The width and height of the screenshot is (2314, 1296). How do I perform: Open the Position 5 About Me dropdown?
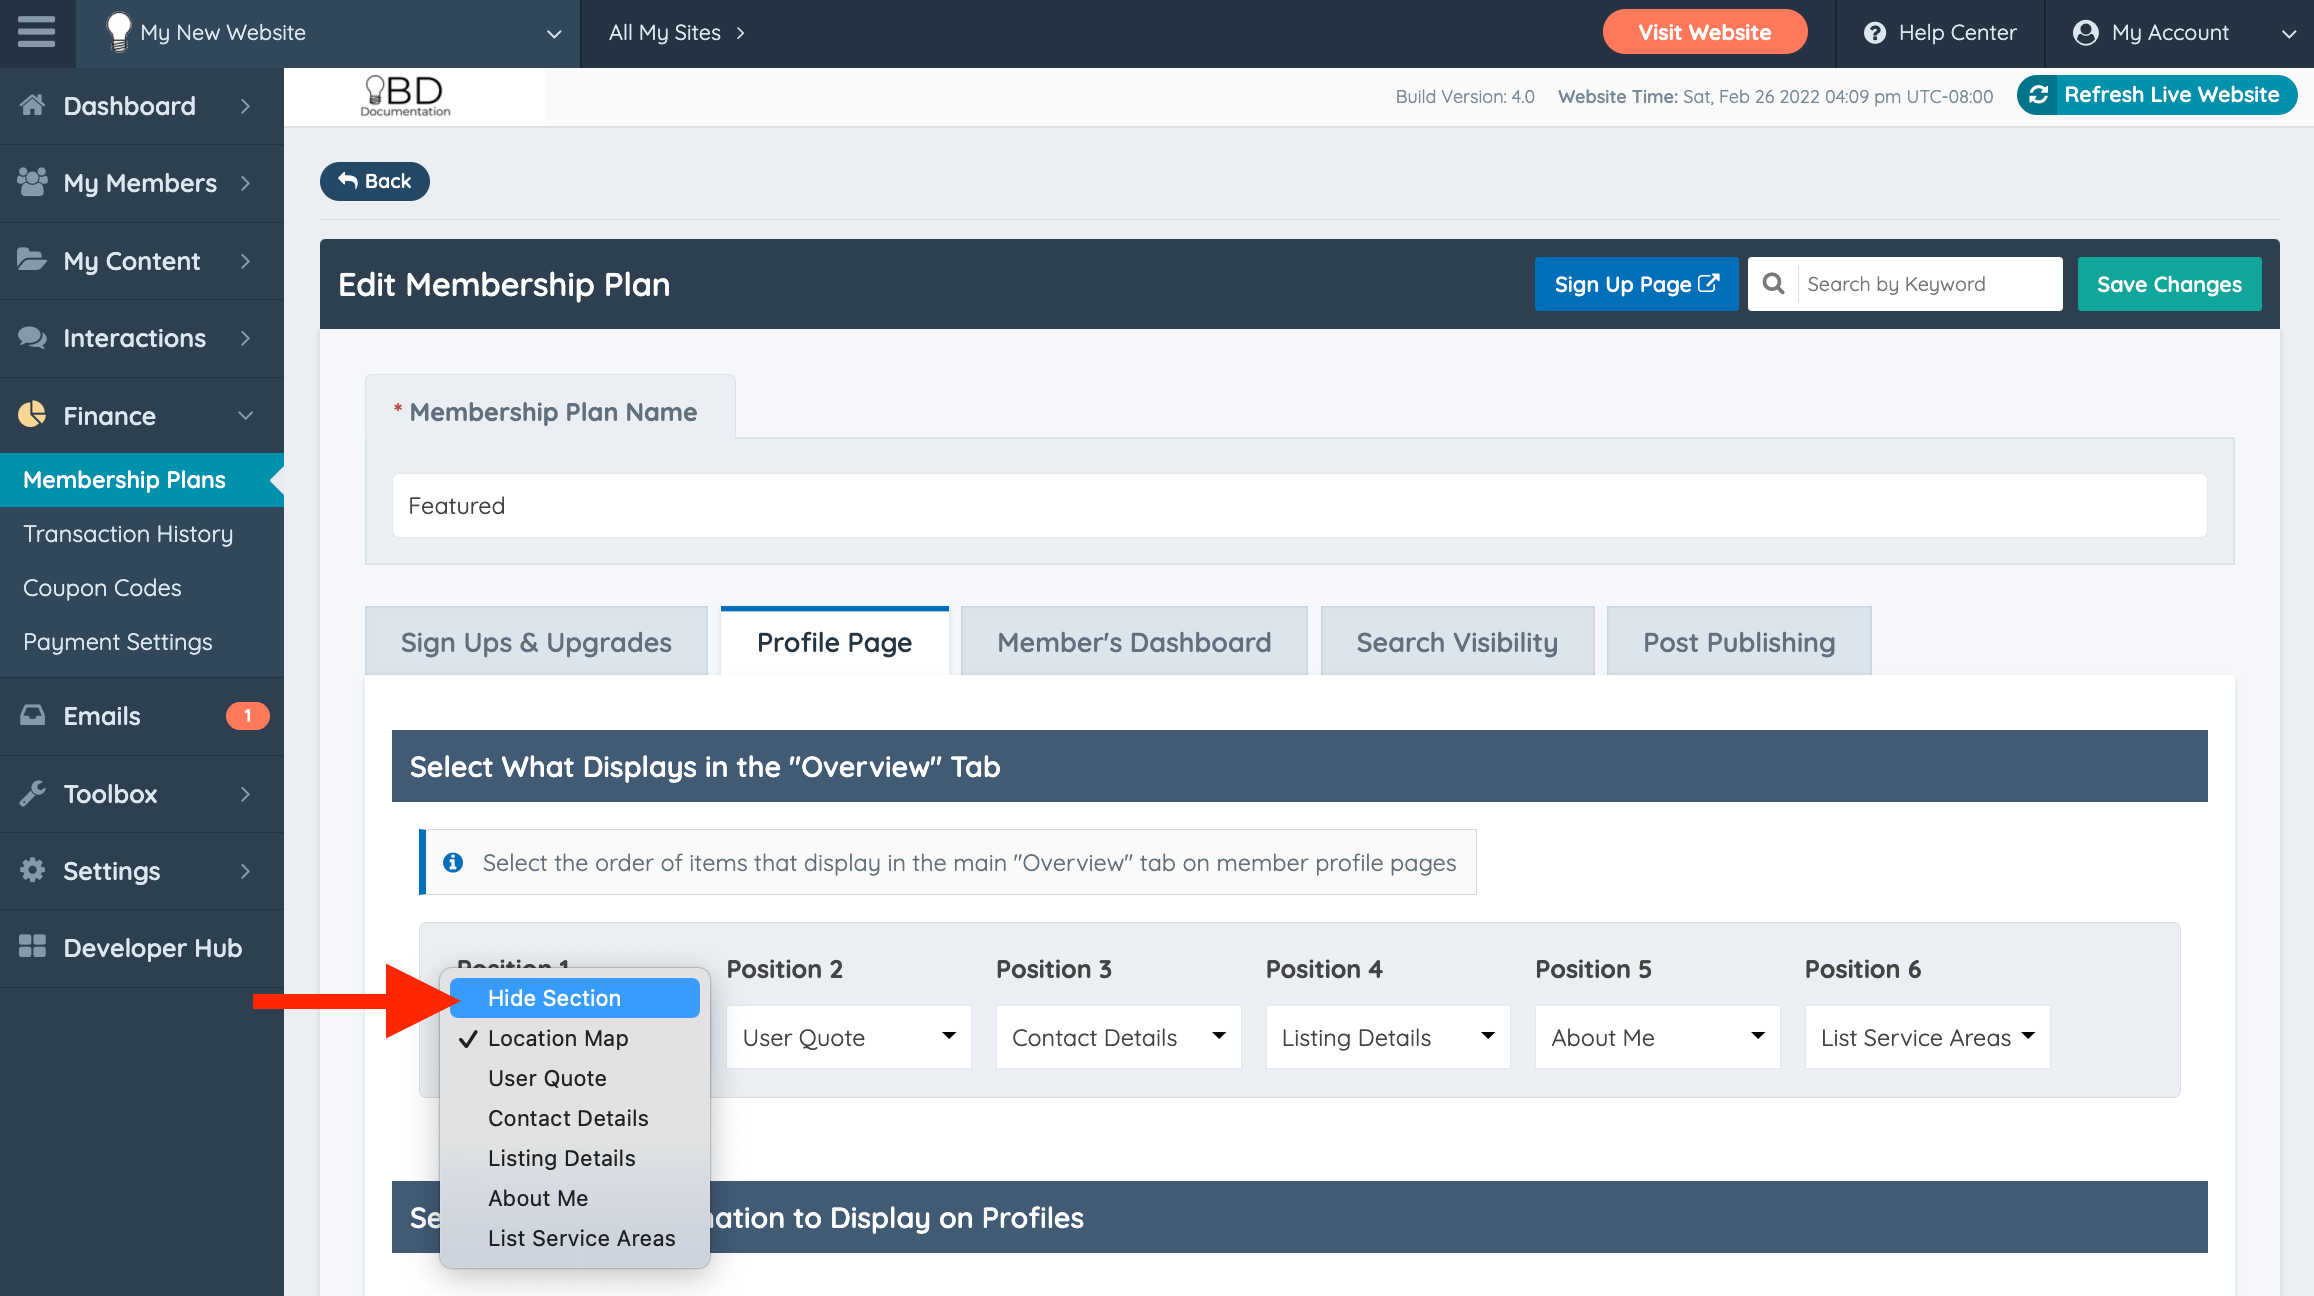pos(1657,1038)
